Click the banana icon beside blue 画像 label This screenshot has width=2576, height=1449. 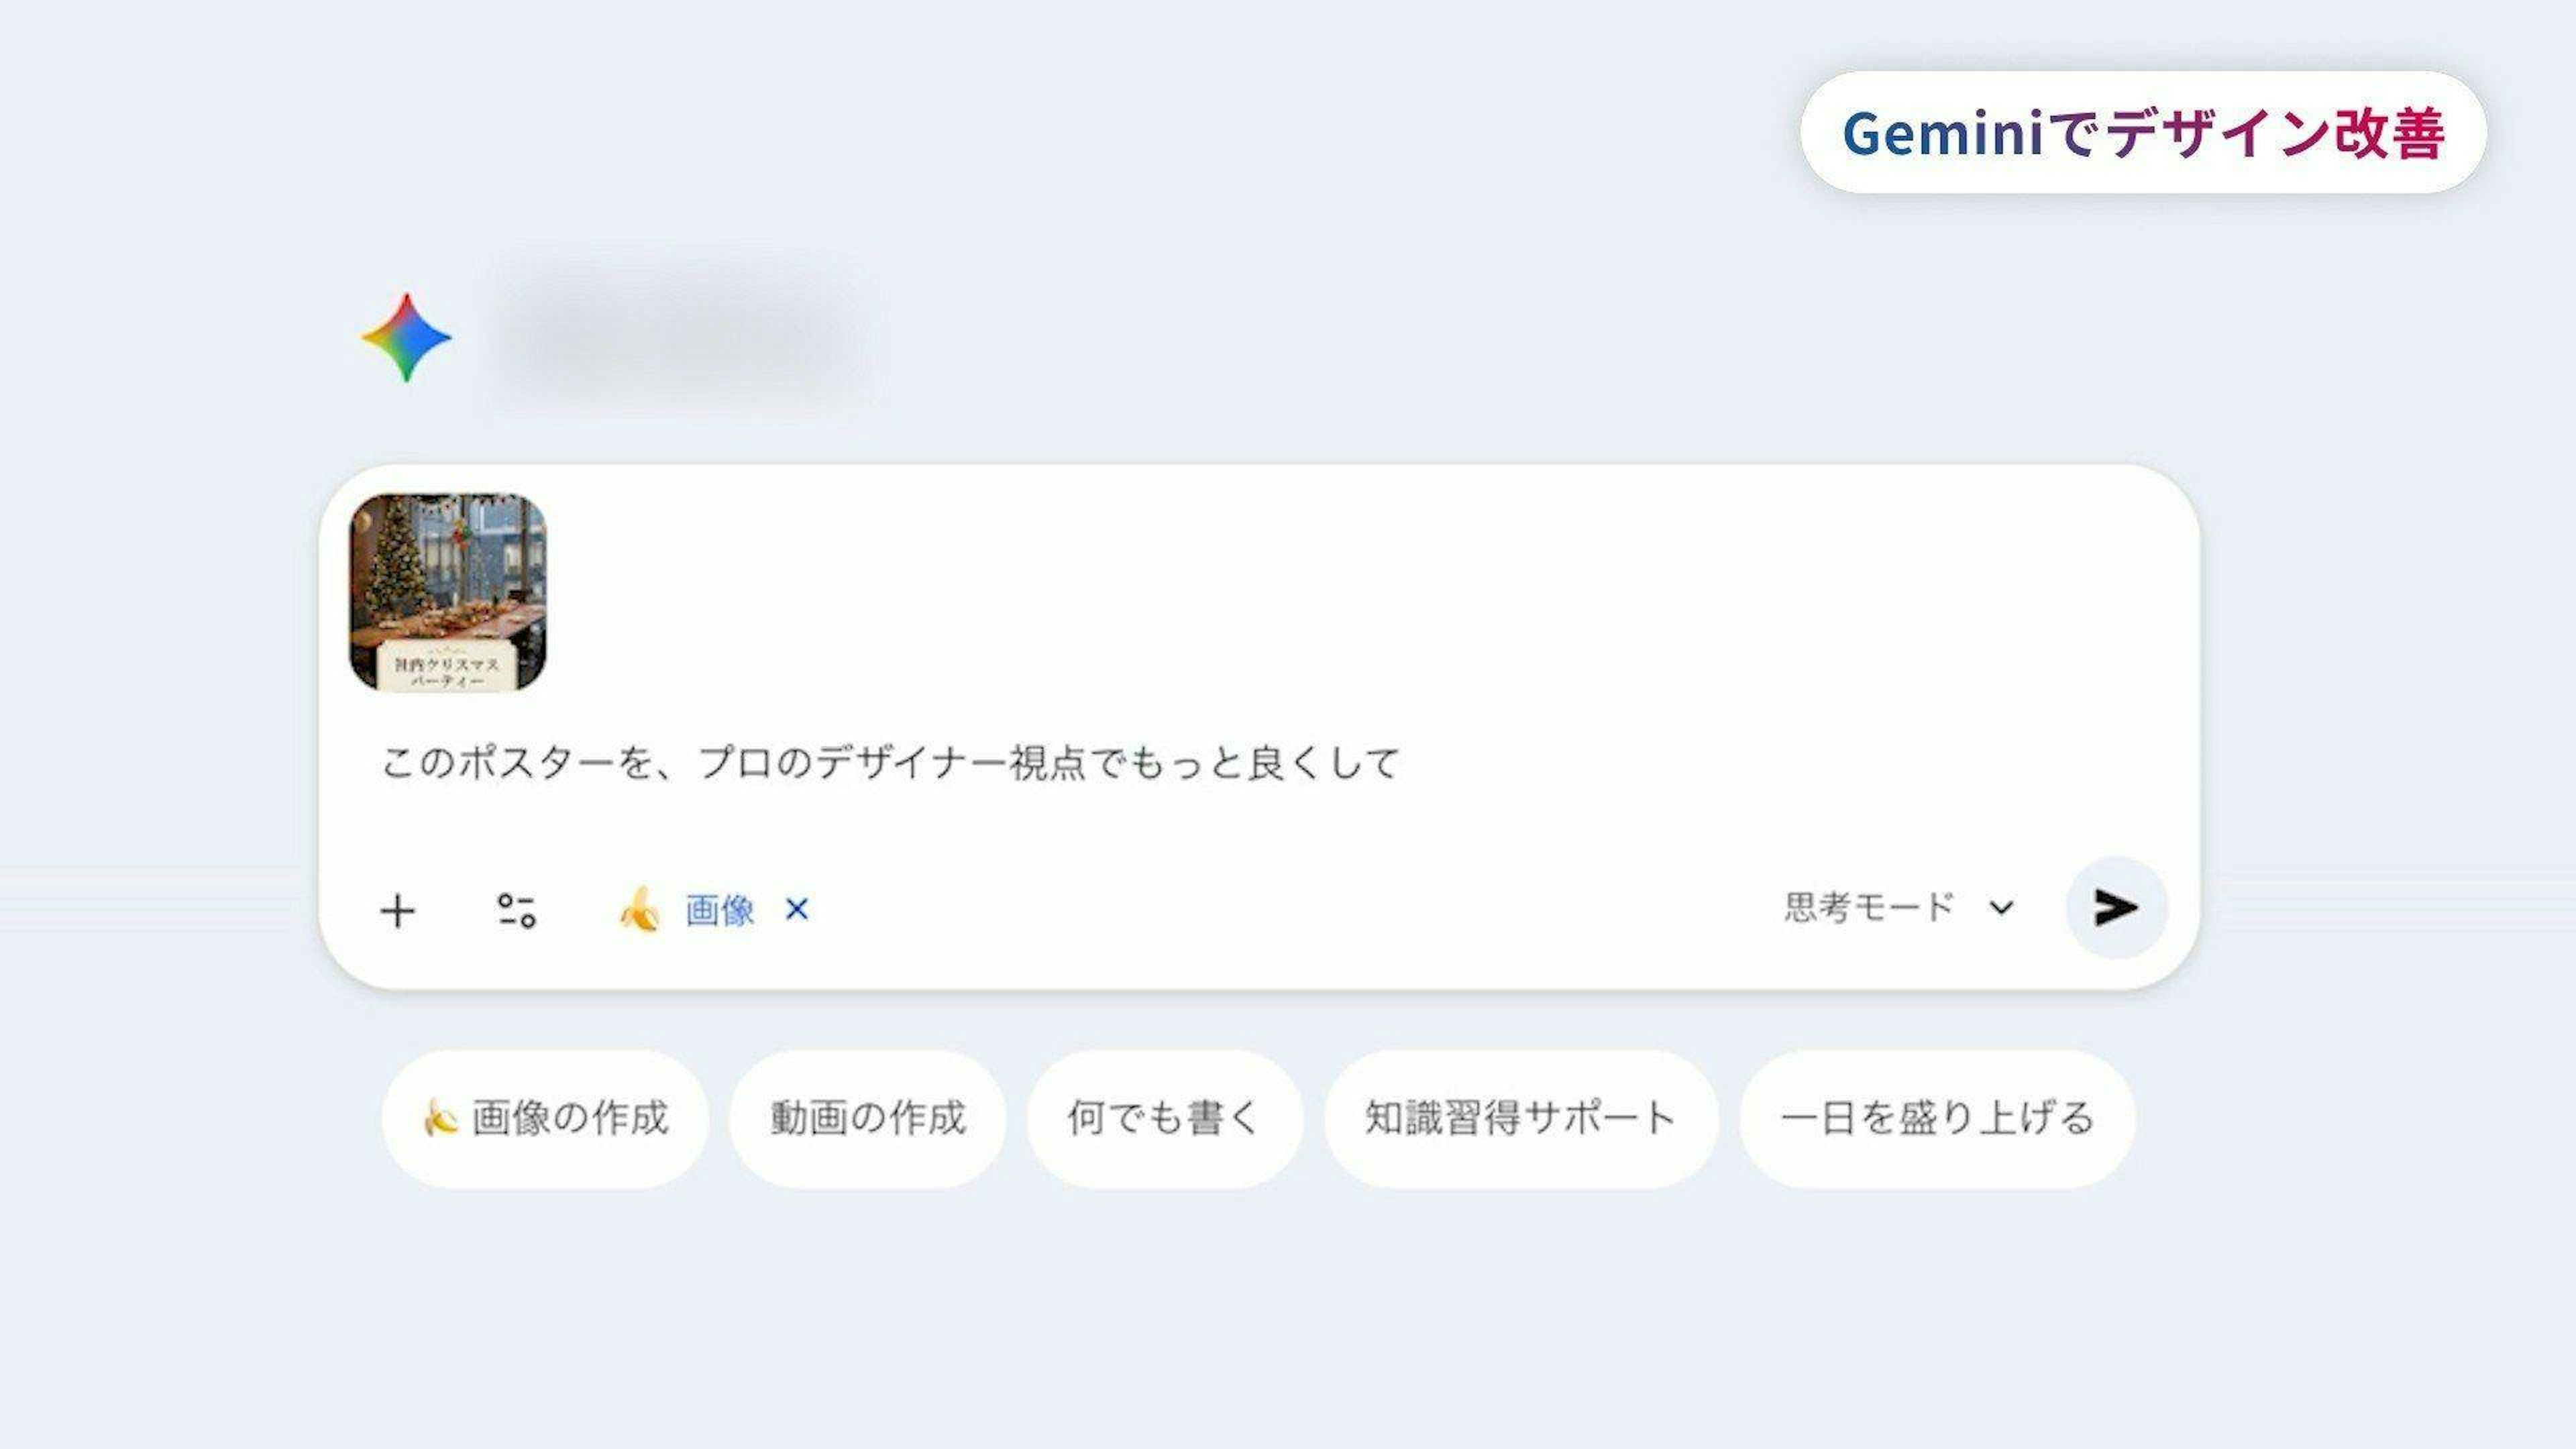click(640, 910)
